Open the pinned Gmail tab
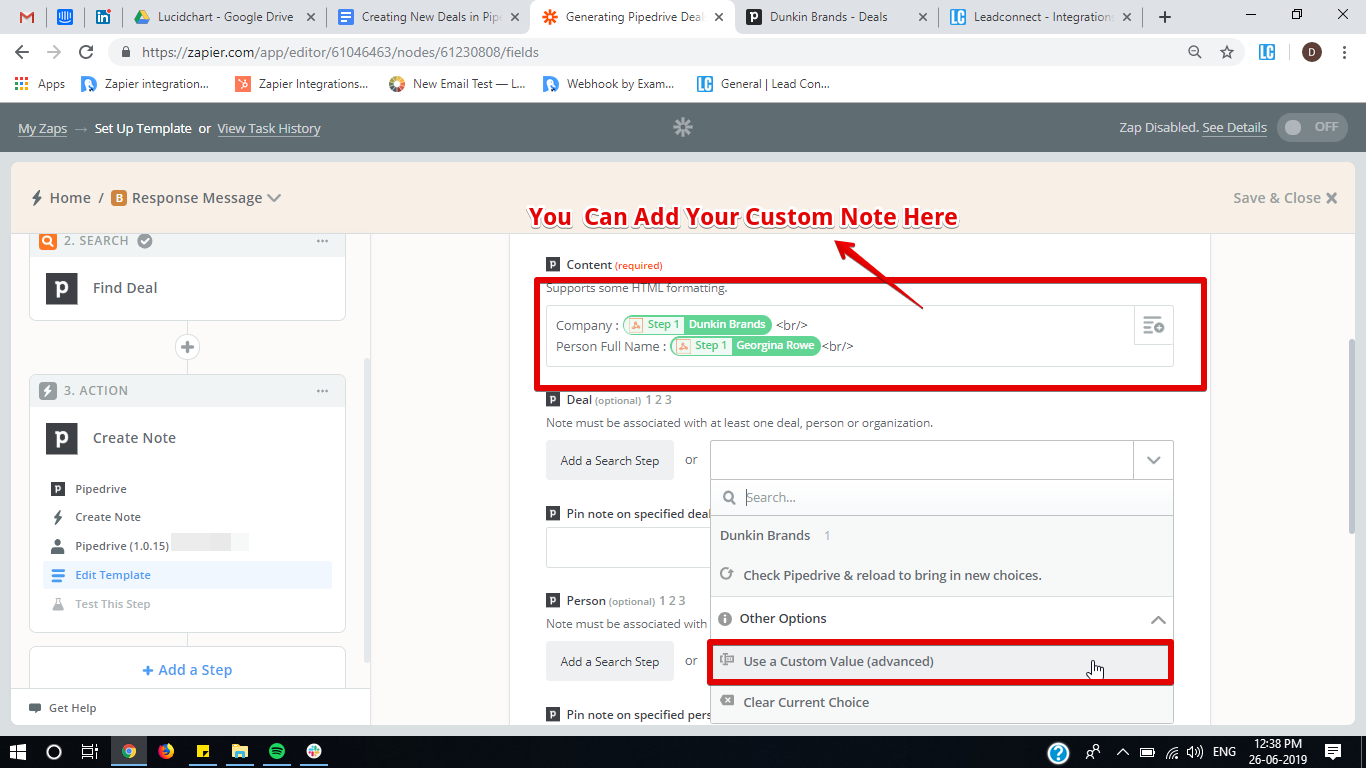 pyautogui.click(x=27, y=17)
